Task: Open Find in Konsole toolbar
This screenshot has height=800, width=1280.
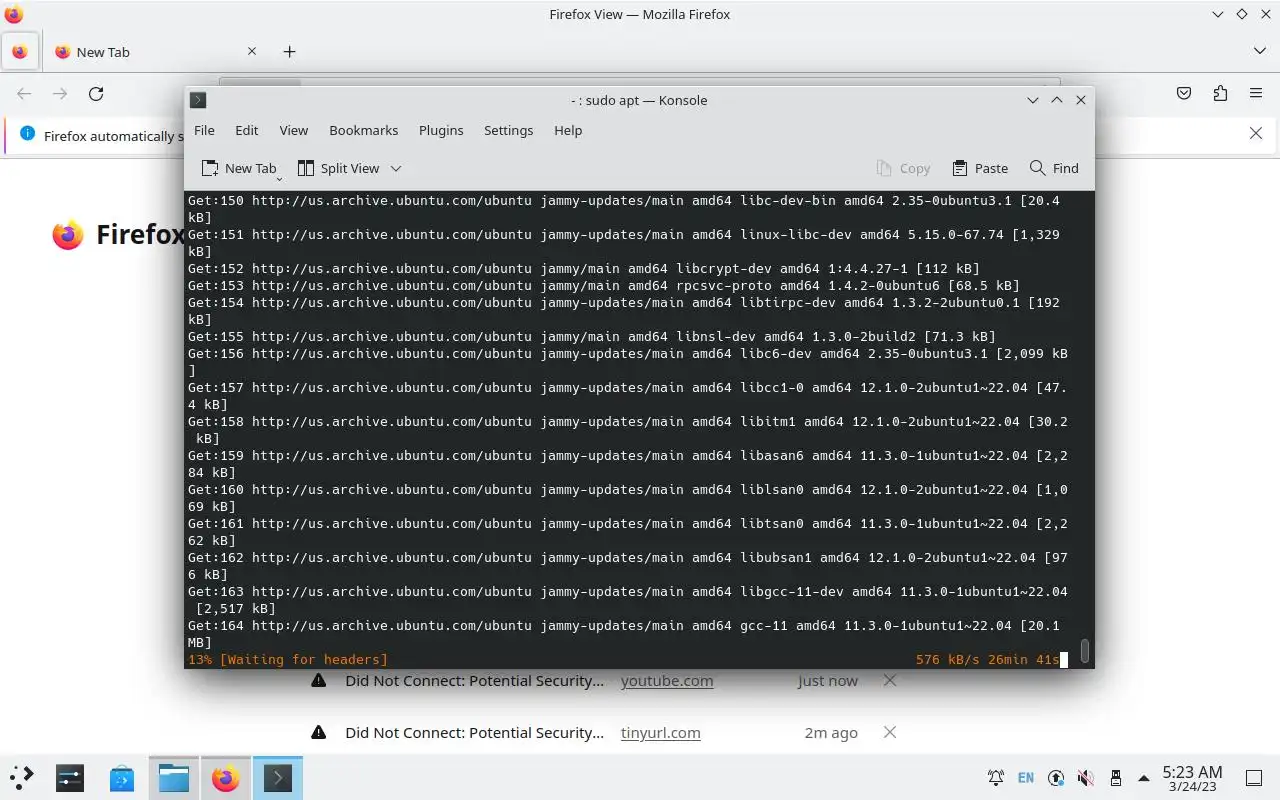Action: [1054, 168]
